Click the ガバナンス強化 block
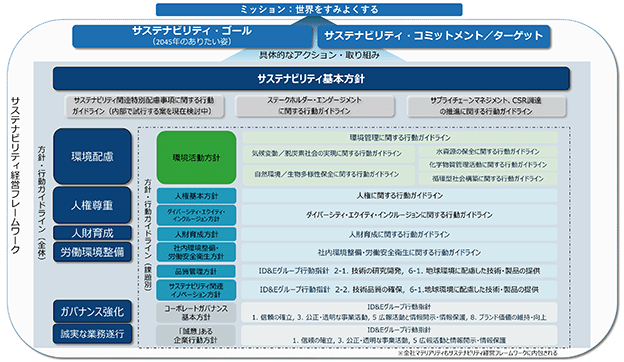624x362 pixels. pos(92,311)
